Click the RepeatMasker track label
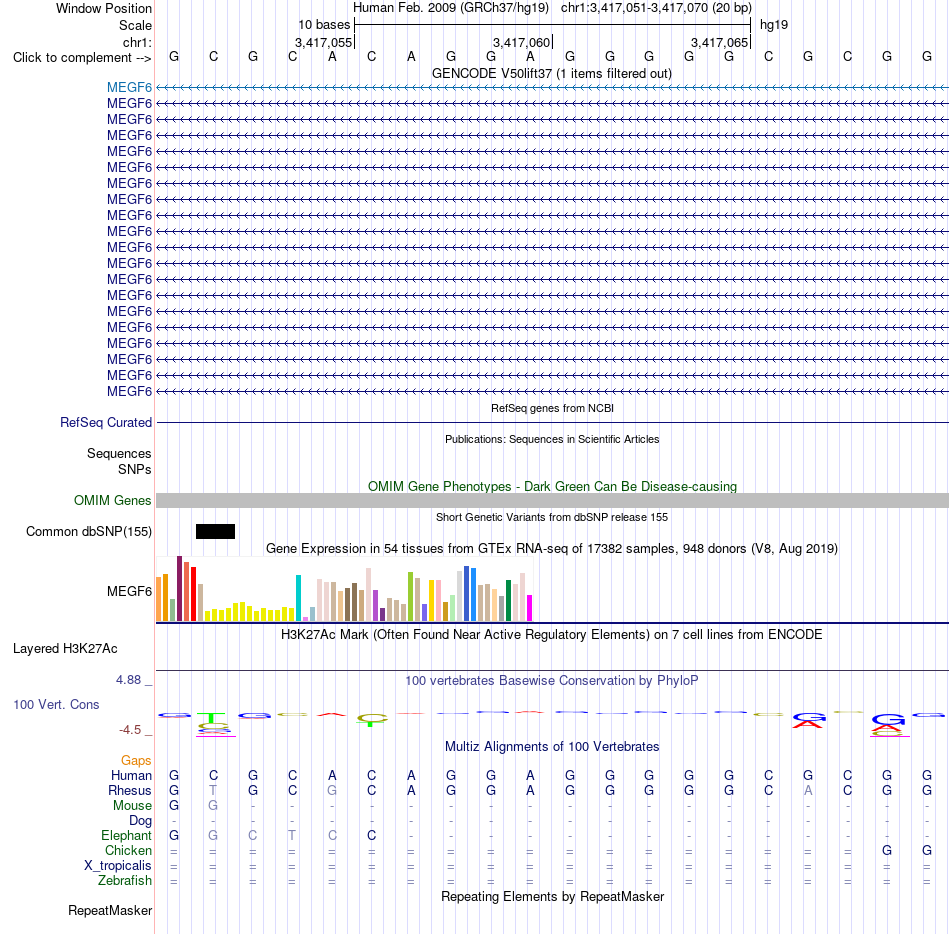This screenshot has height=934, width=950. tap(110, 910)
